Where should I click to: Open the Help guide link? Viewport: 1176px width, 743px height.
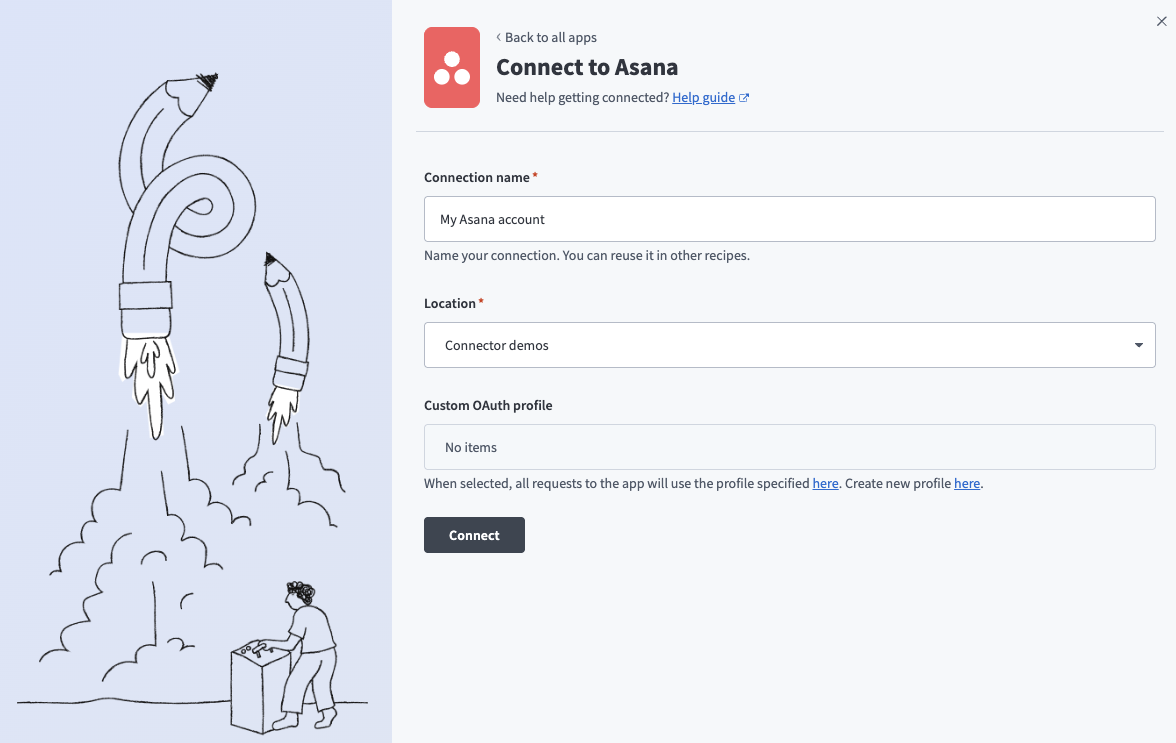click(702, 97)
